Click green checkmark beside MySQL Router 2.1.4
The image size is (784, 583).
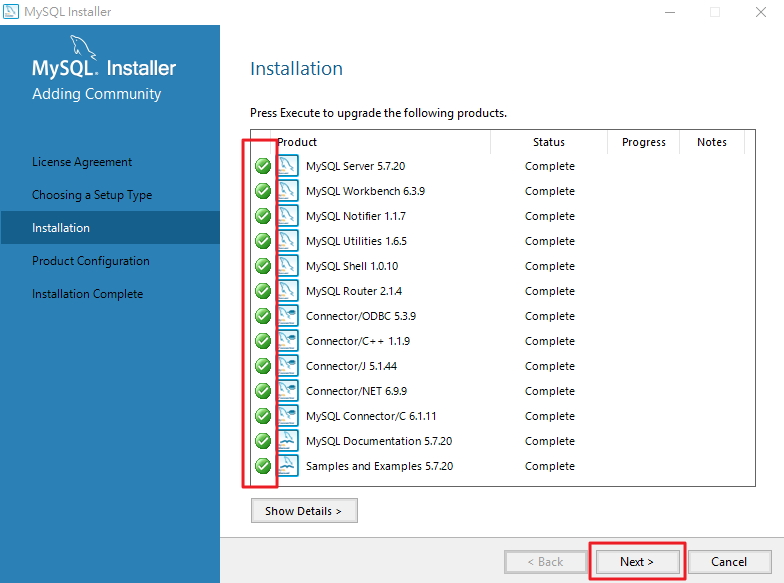(x=263, y=290)
